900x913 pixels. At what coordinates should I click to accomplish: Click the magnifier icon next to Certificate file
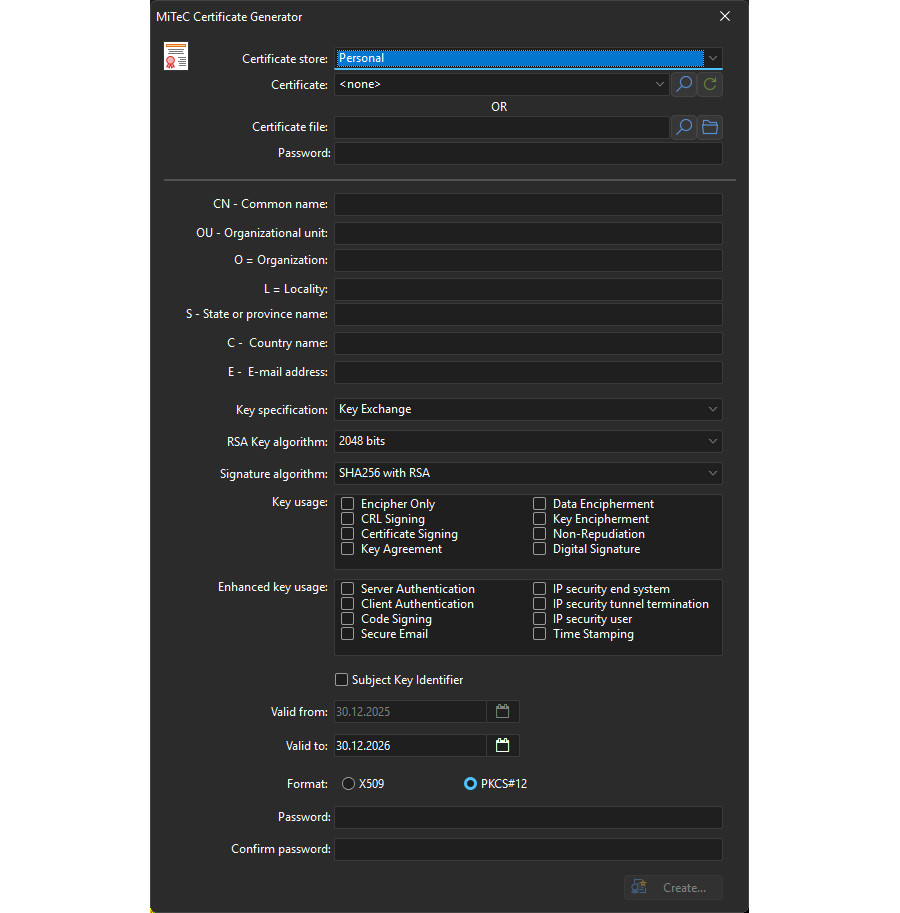(684, 127)
